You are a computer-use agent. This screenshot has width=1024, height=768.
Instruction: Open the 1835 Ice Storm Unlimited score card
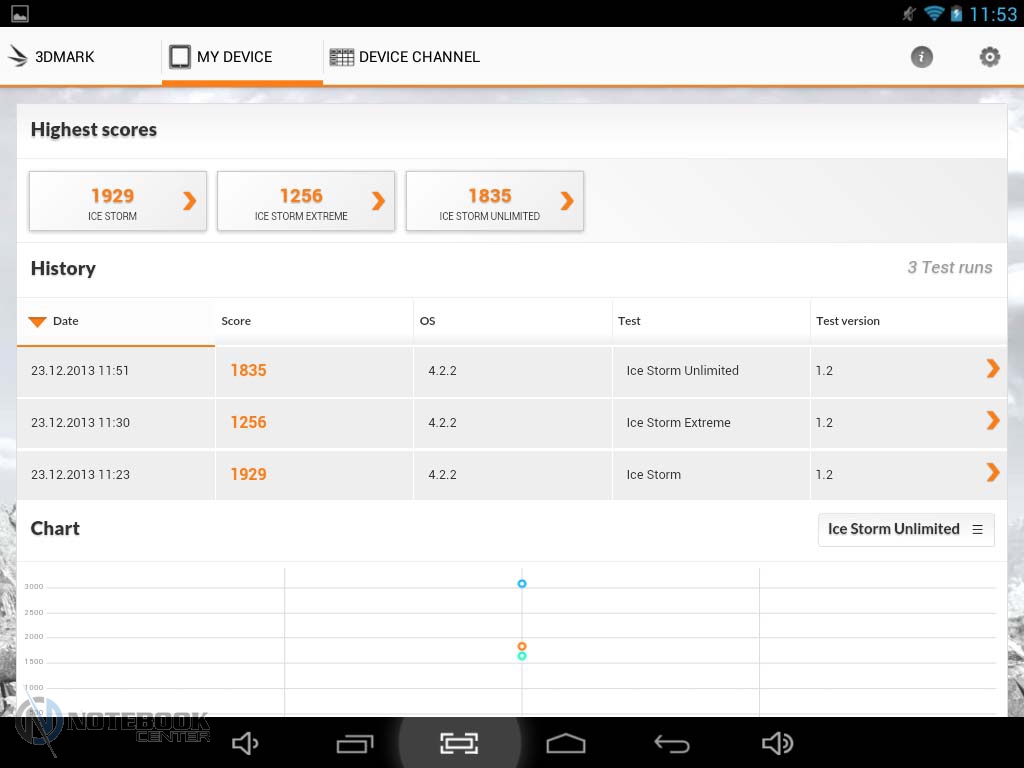pos(494,201)
